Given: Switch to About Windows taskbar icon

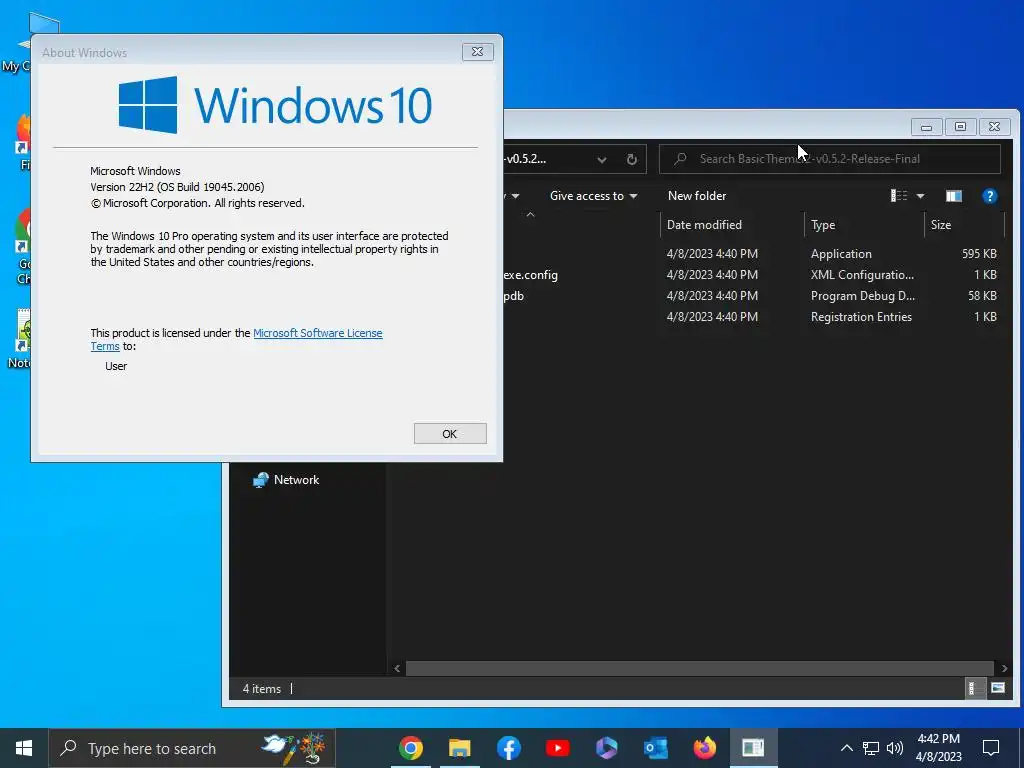Looking at the screenshot, I should (753, 748).
